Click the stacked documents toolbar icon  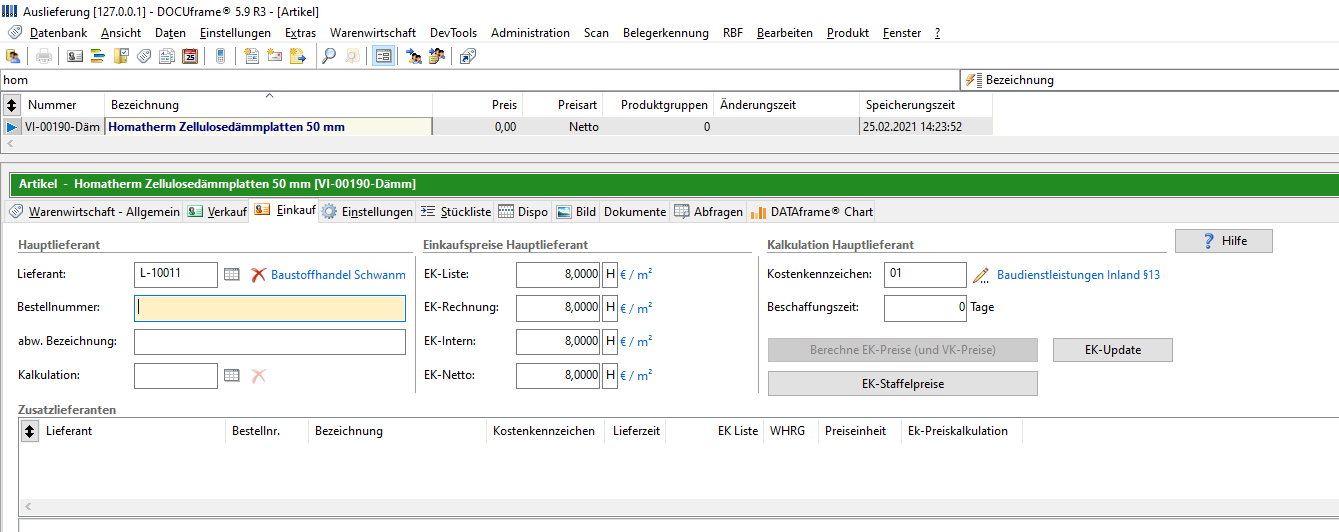click(x=167, y=56)
